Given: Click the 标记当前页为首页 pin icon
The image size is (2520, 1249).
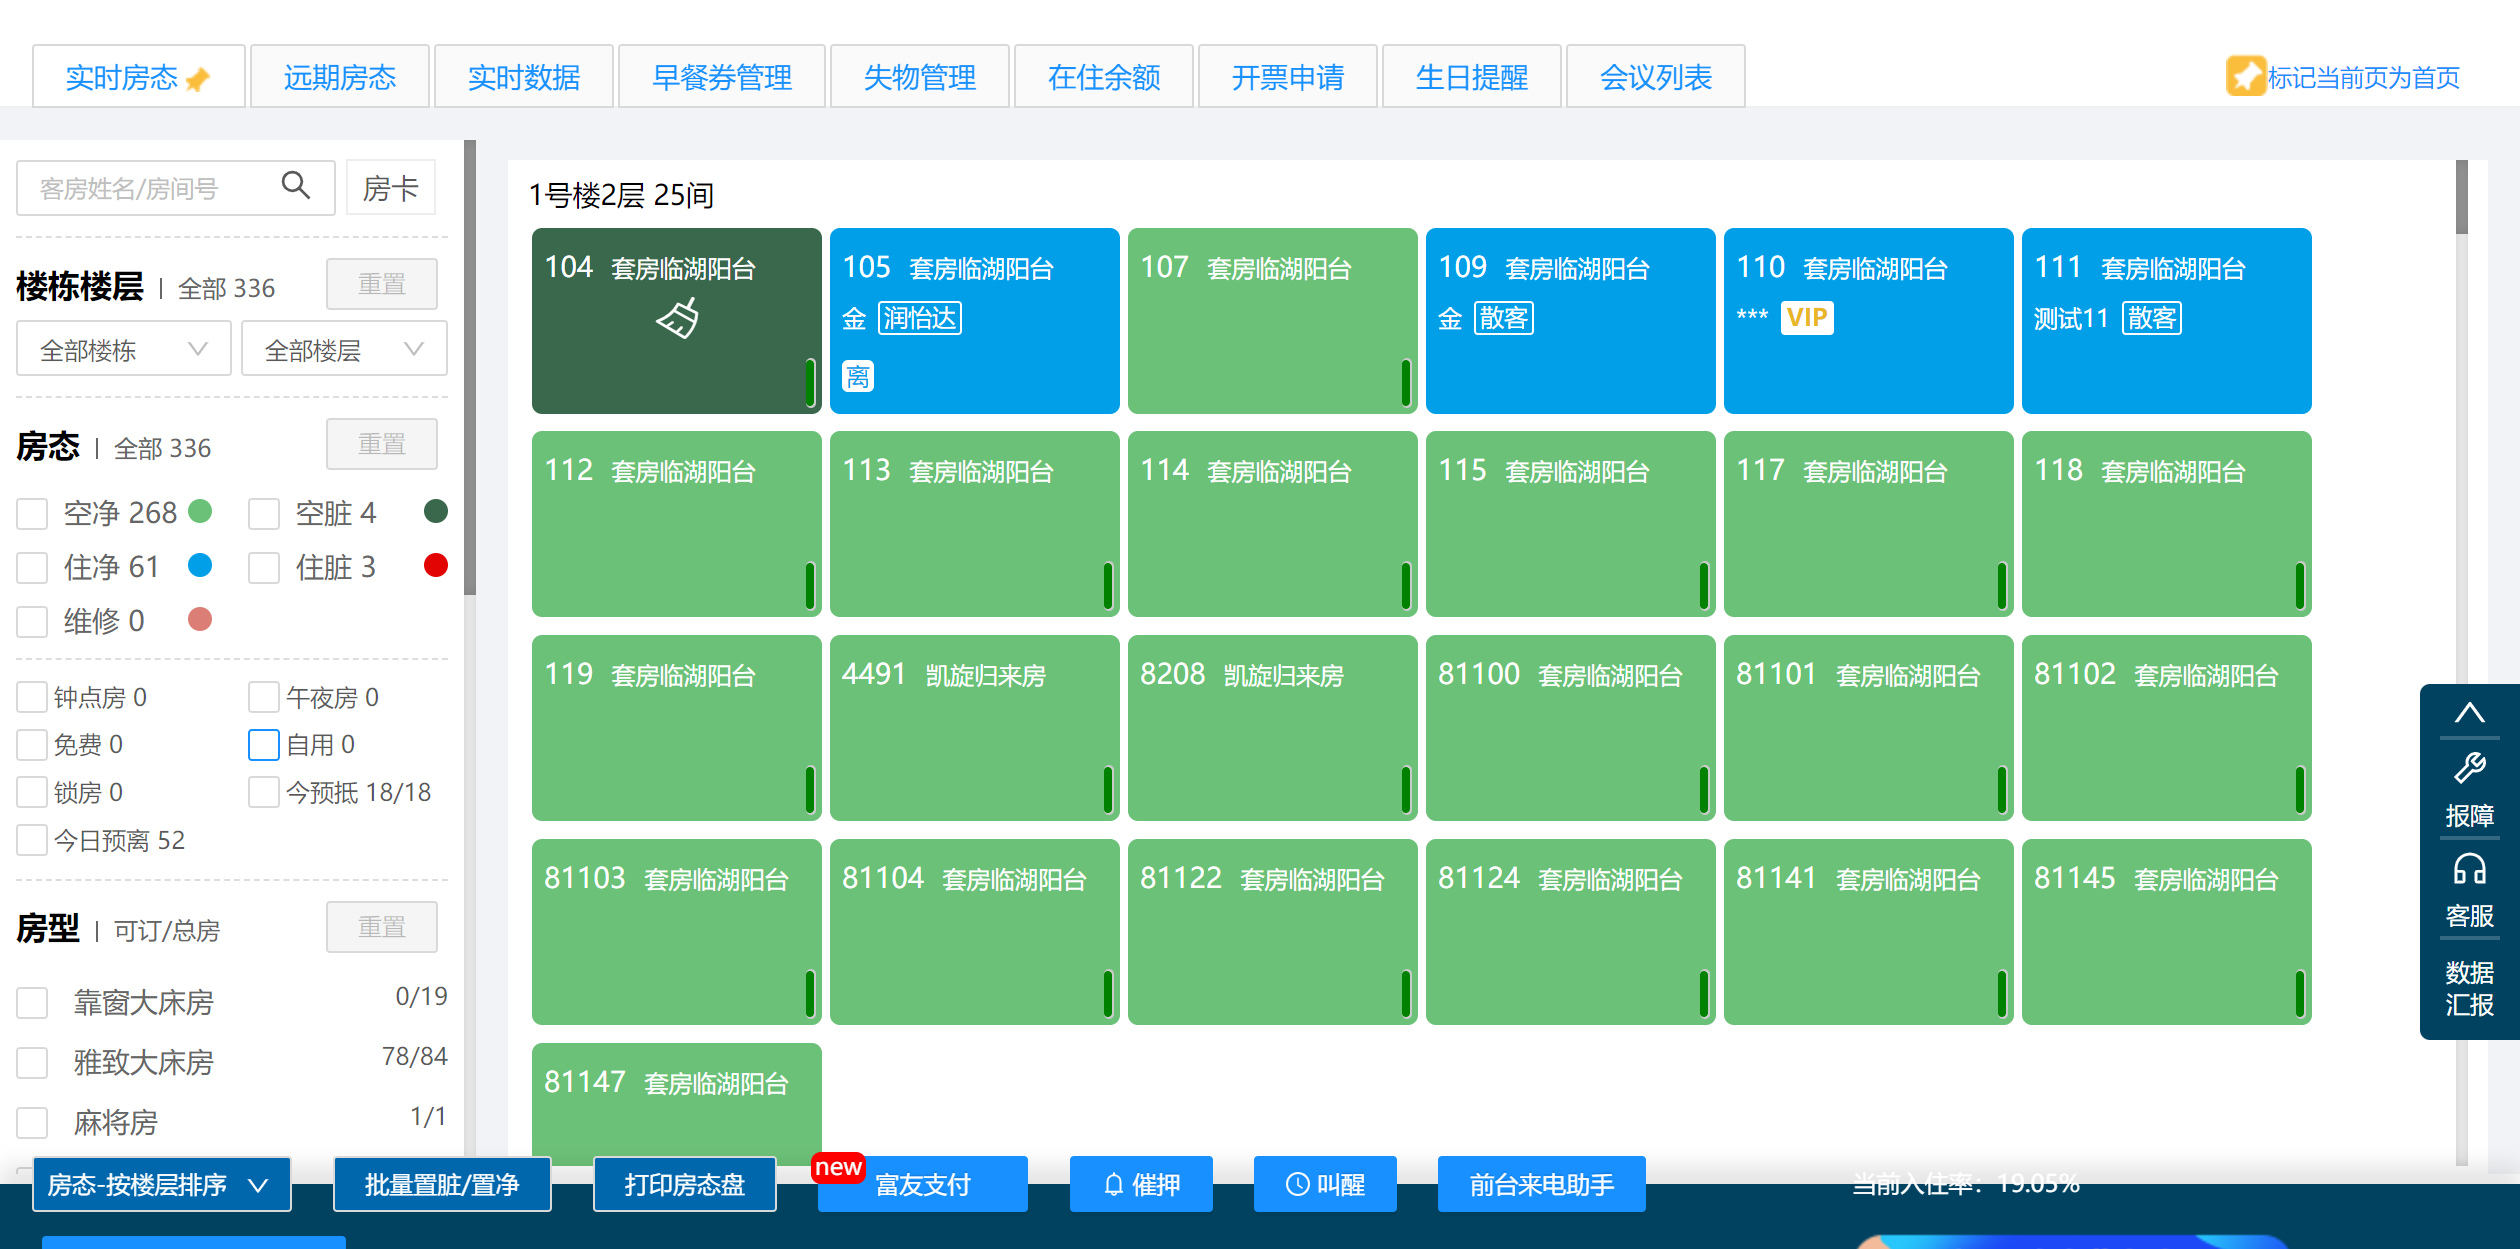Looking at the screenshot, I should pyautogui.click(x=2246, y=76).
